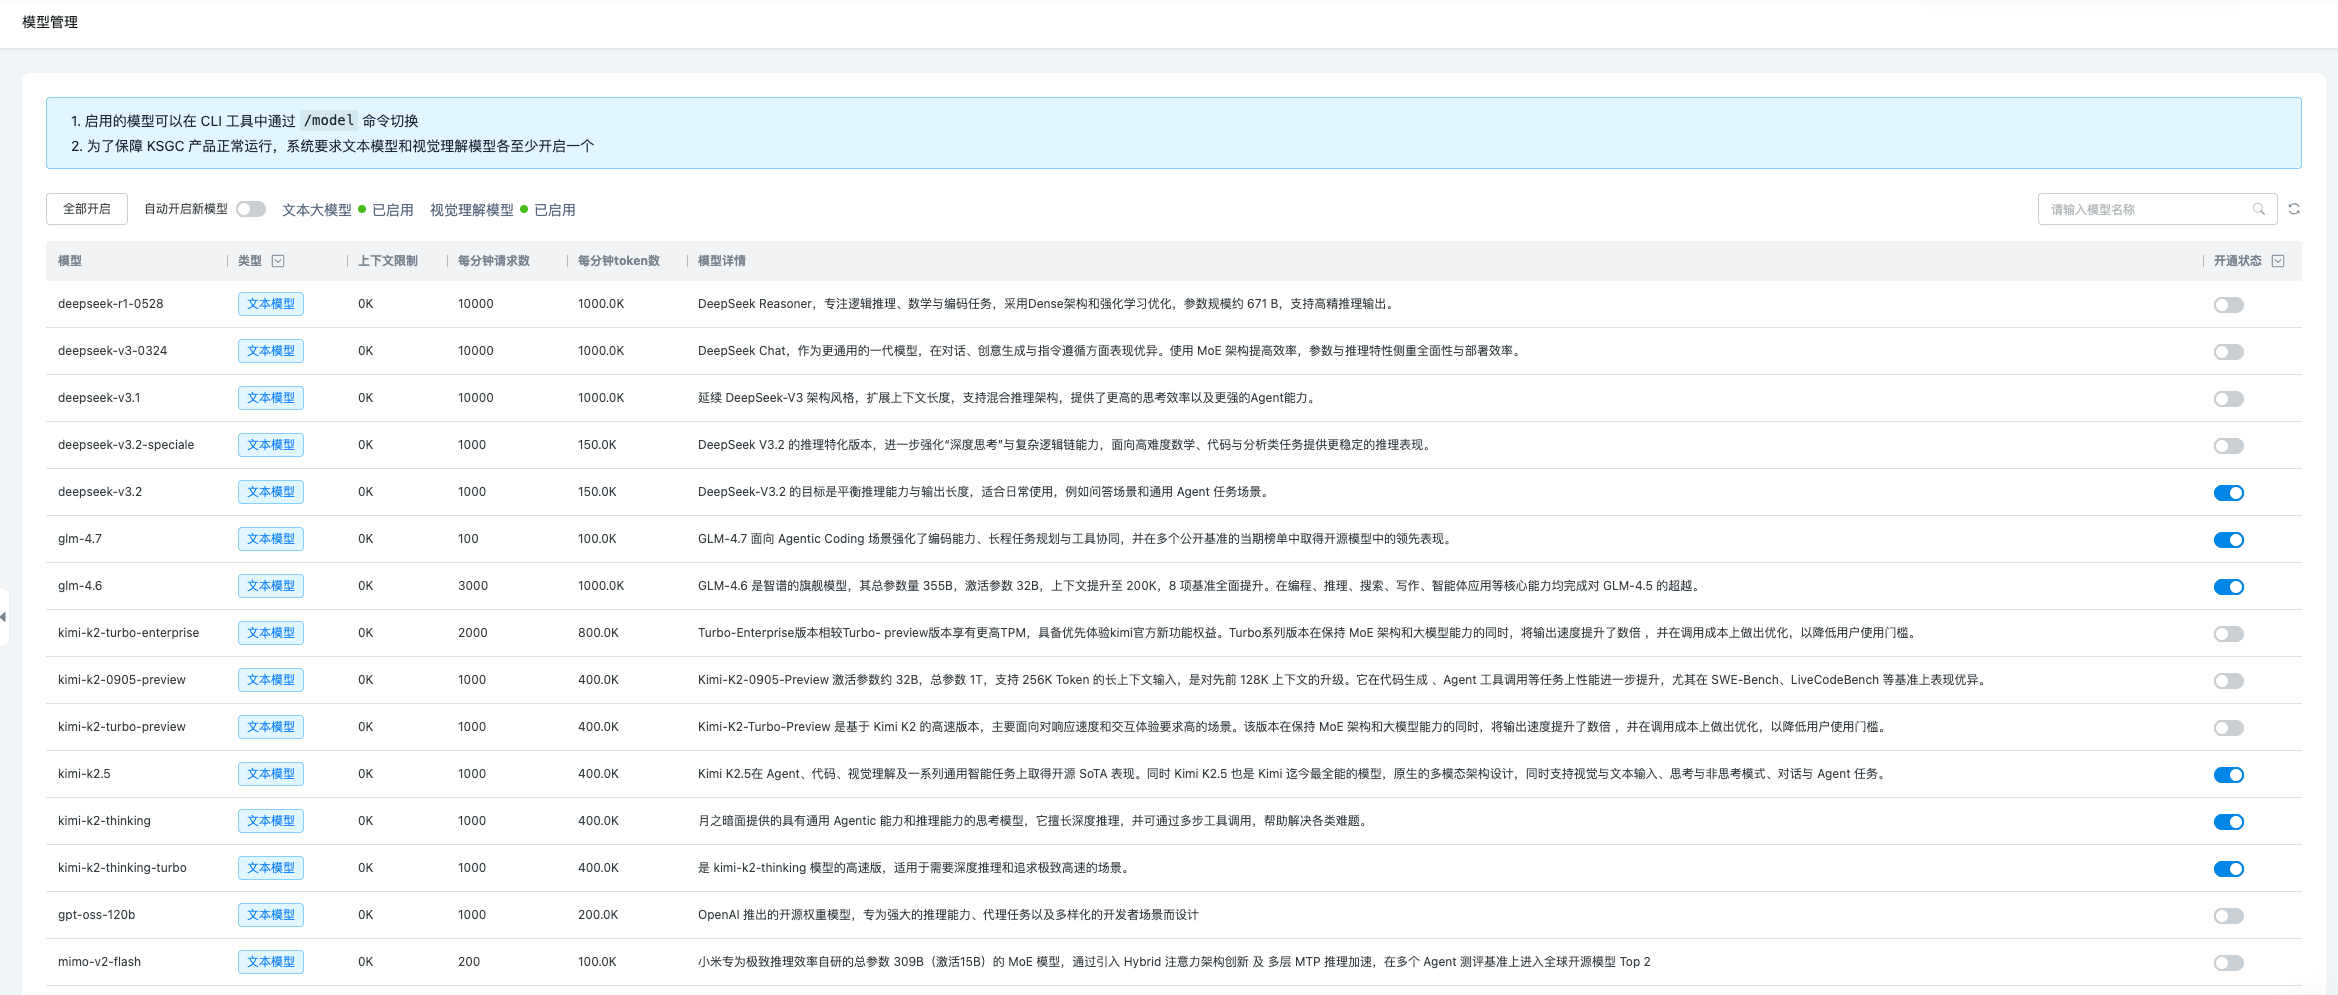Click the 文本模型 tag in the deepseek-r1-0528 row
Image resolution: width=2338 pixels, height=995 pixels.
(x=271, y=304)
